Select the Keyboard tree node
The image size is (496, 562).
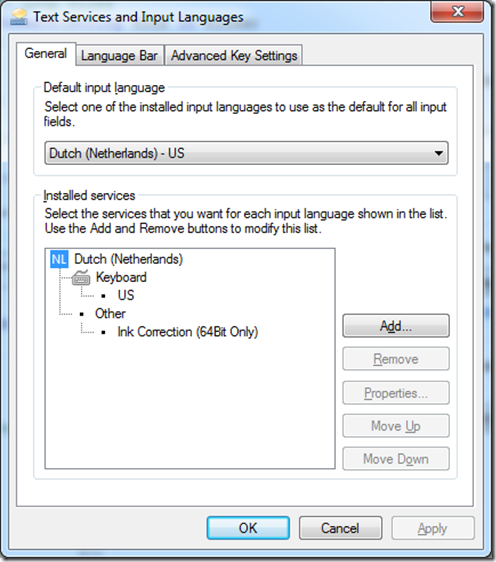coord(121,277)
